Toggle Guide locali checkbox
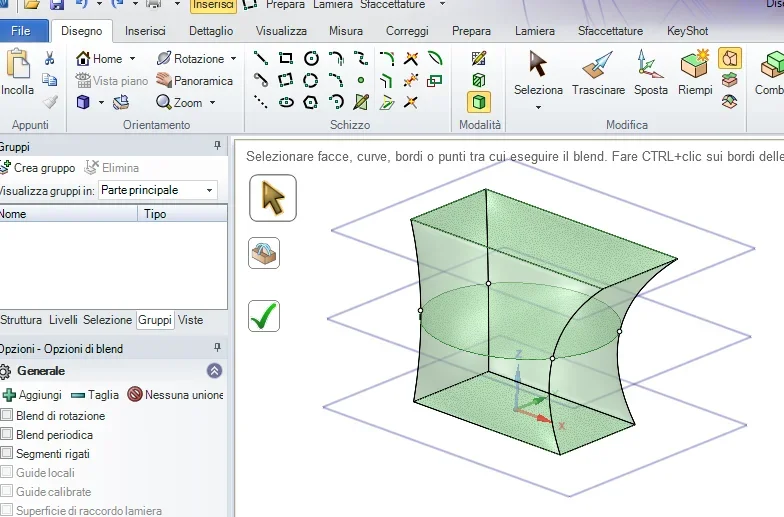Screen dimensions: 784x517 click(x=6, y=472)
